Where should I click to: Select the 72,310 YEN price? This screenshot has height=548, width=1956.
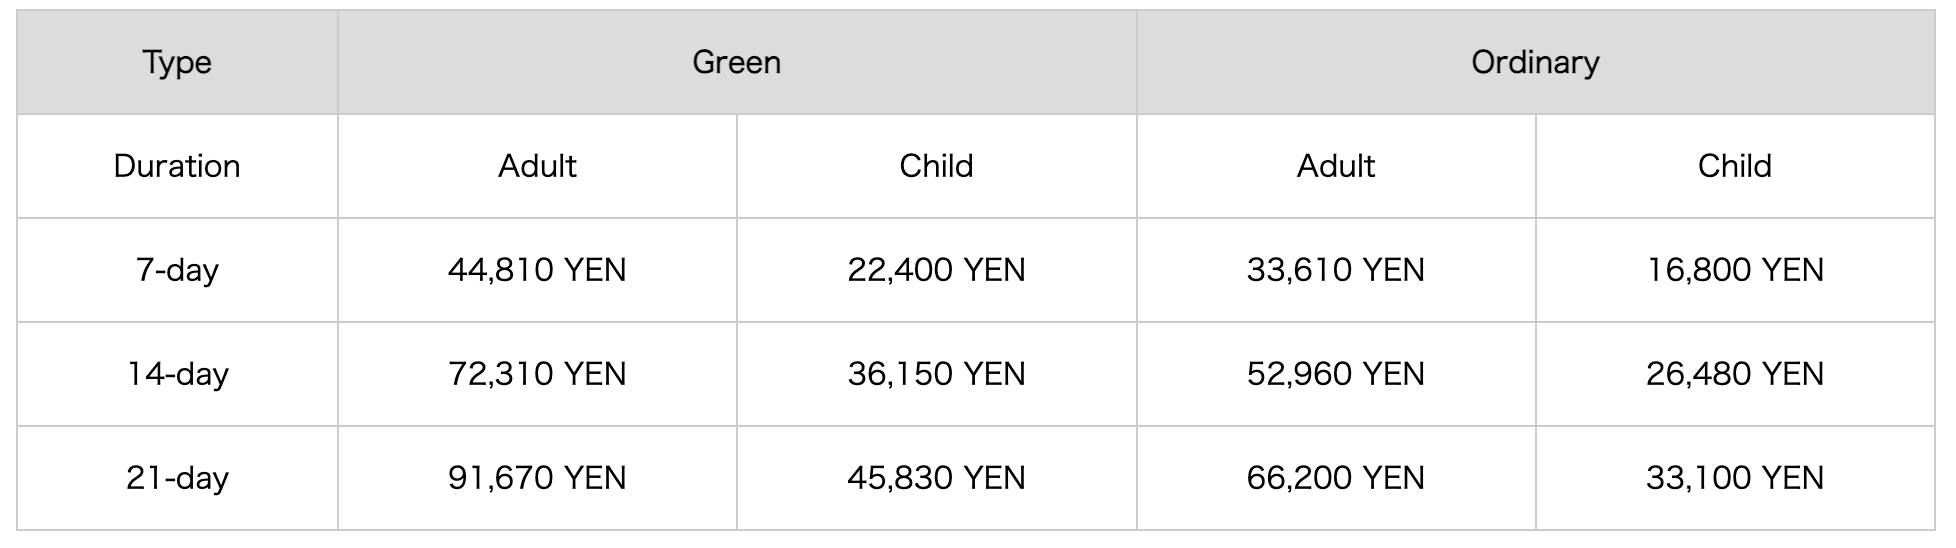point(537,374)
